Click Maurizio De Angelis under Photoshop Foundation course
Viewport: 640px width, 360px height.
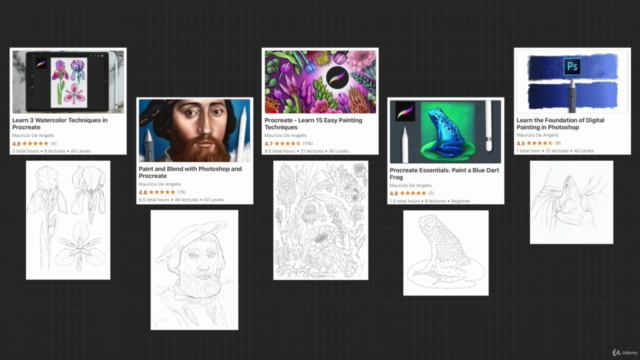(x=538, y=135)
